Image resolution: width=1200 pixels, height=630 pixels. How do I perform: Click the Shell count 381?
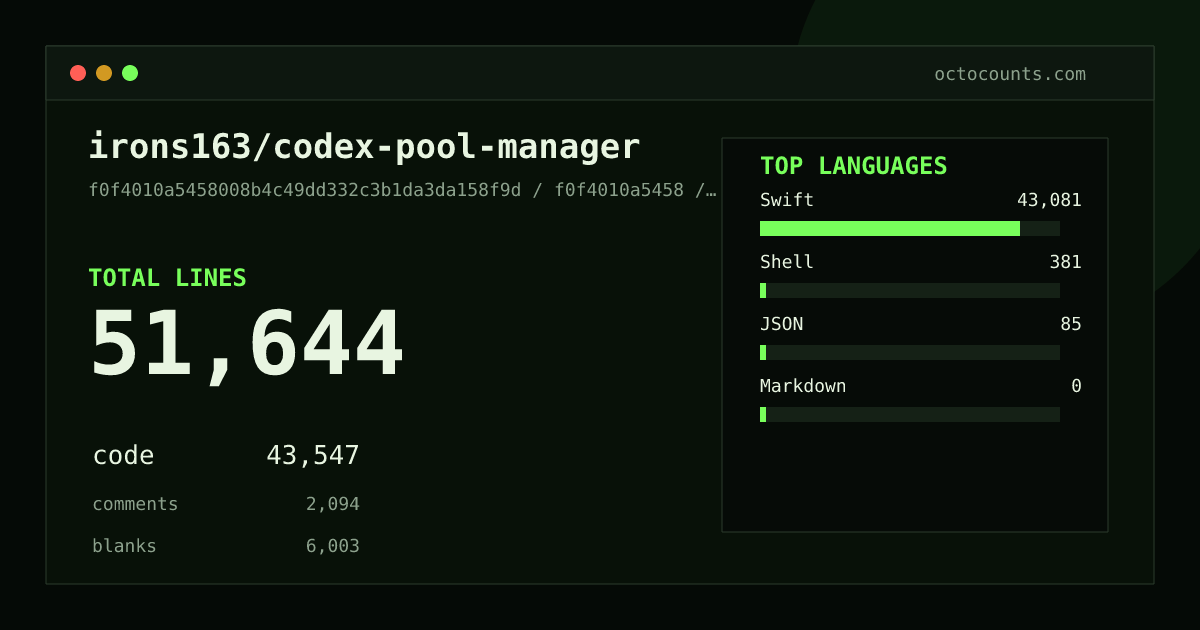point(1065,262)
